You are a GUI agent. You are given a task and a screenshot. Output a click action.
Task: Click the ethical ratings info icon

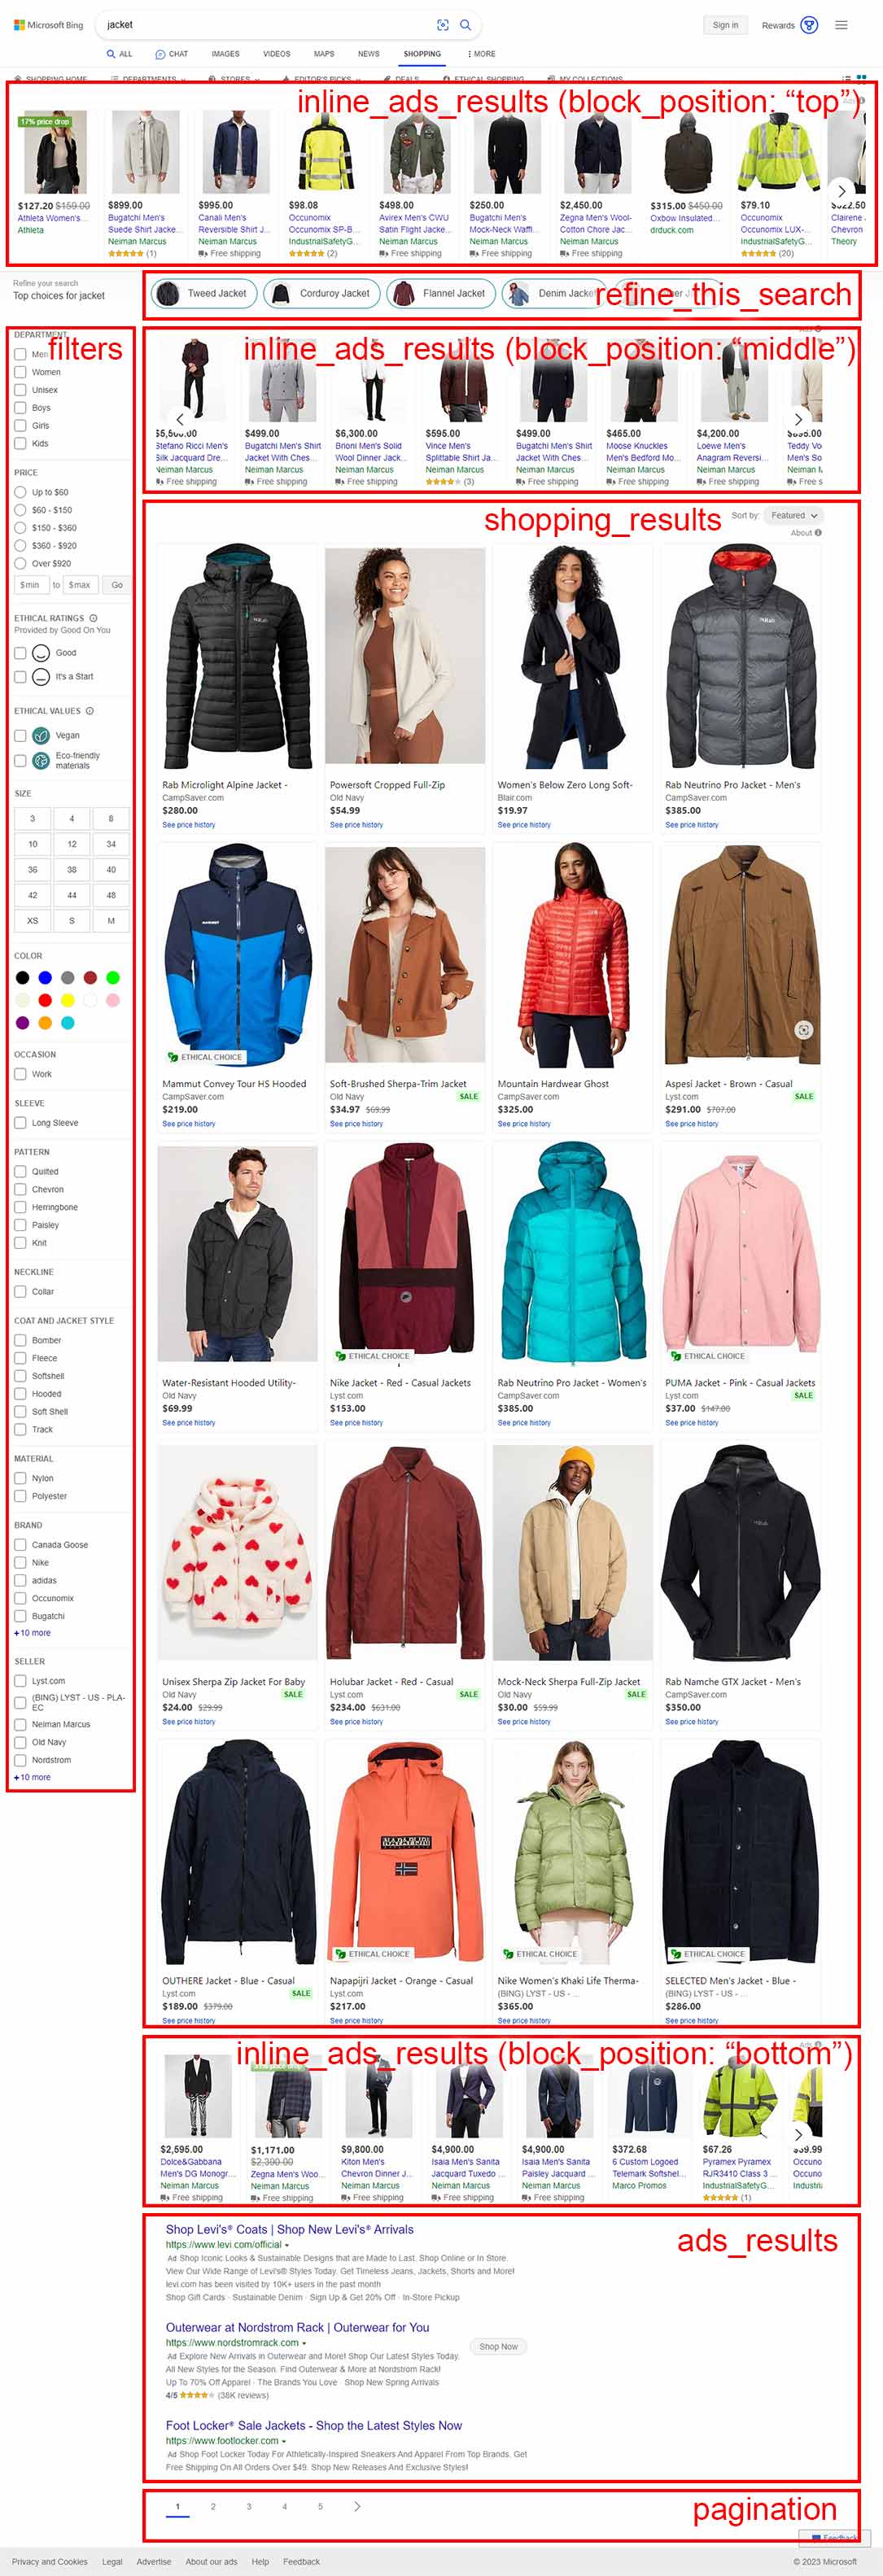pos(93,618)
